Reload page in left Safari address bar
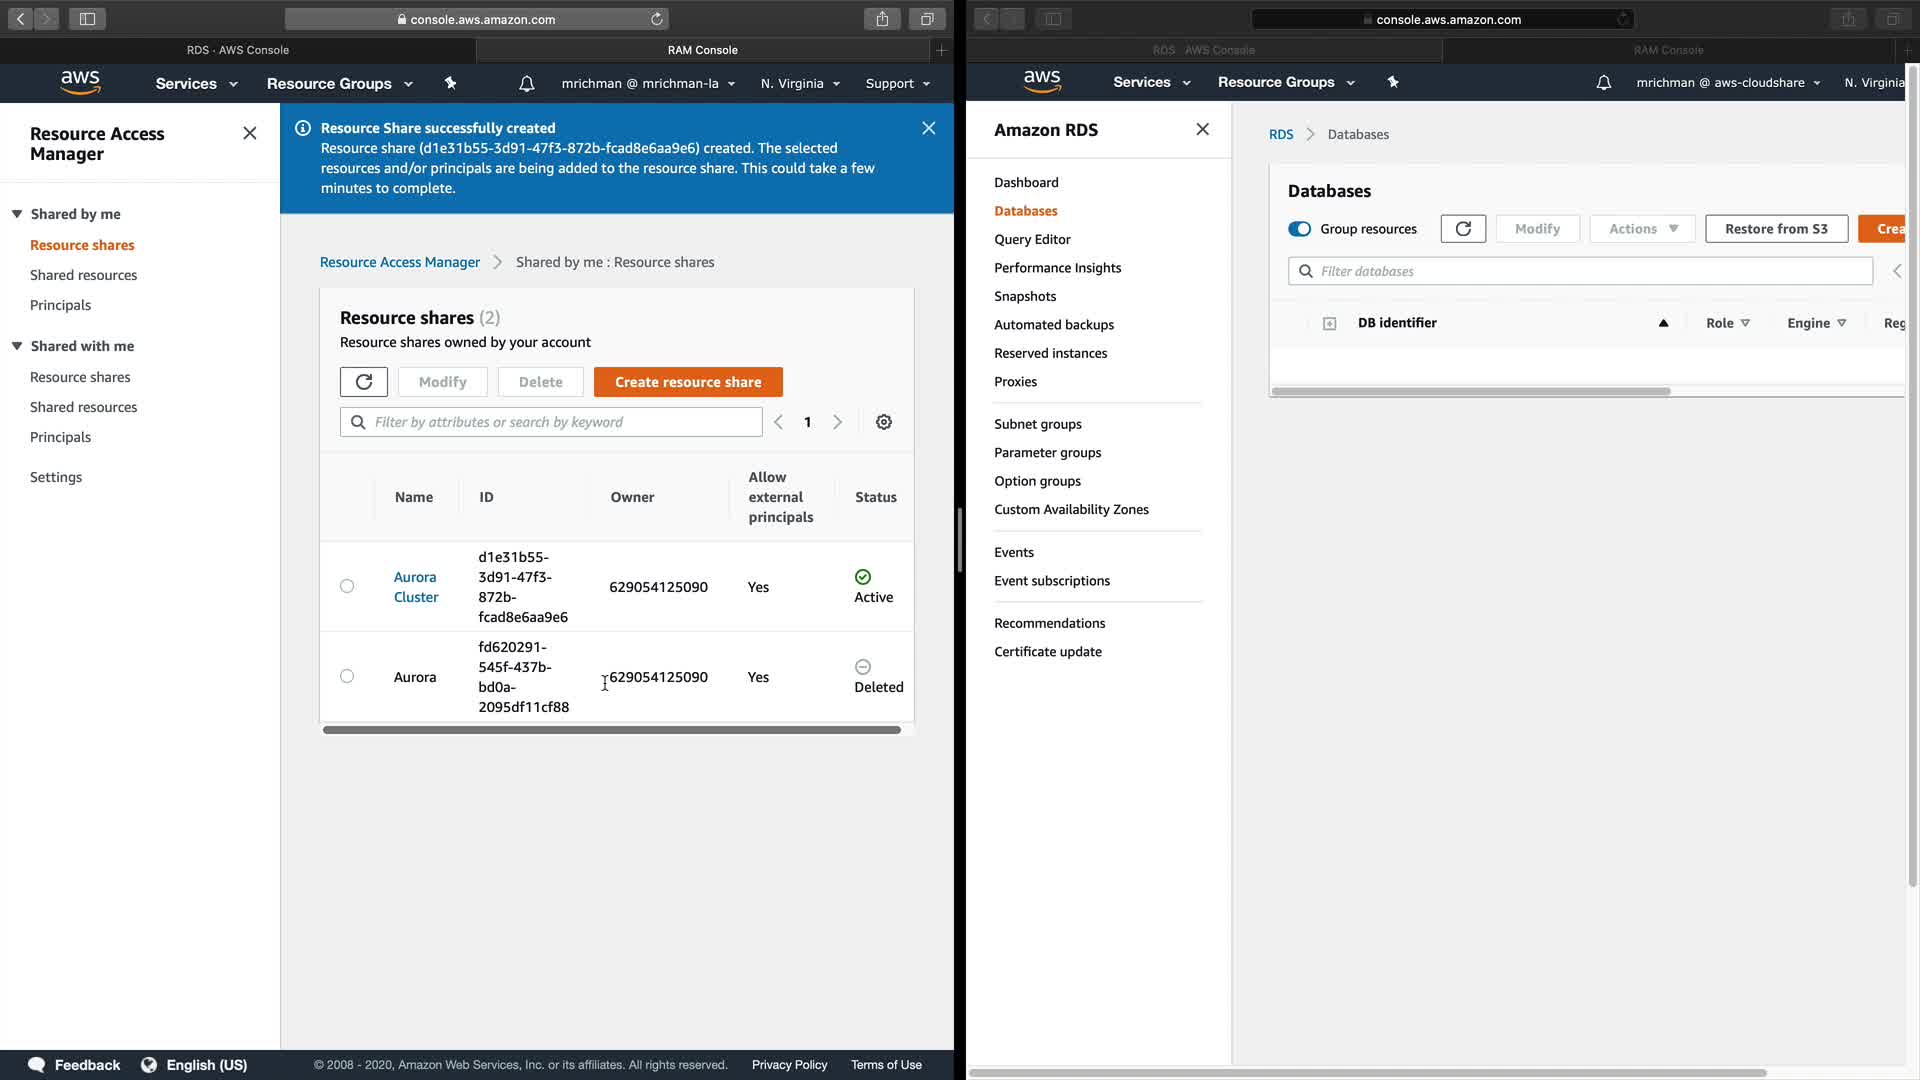This screenshot has height=1080, width=1920. (x=657, y=19)
